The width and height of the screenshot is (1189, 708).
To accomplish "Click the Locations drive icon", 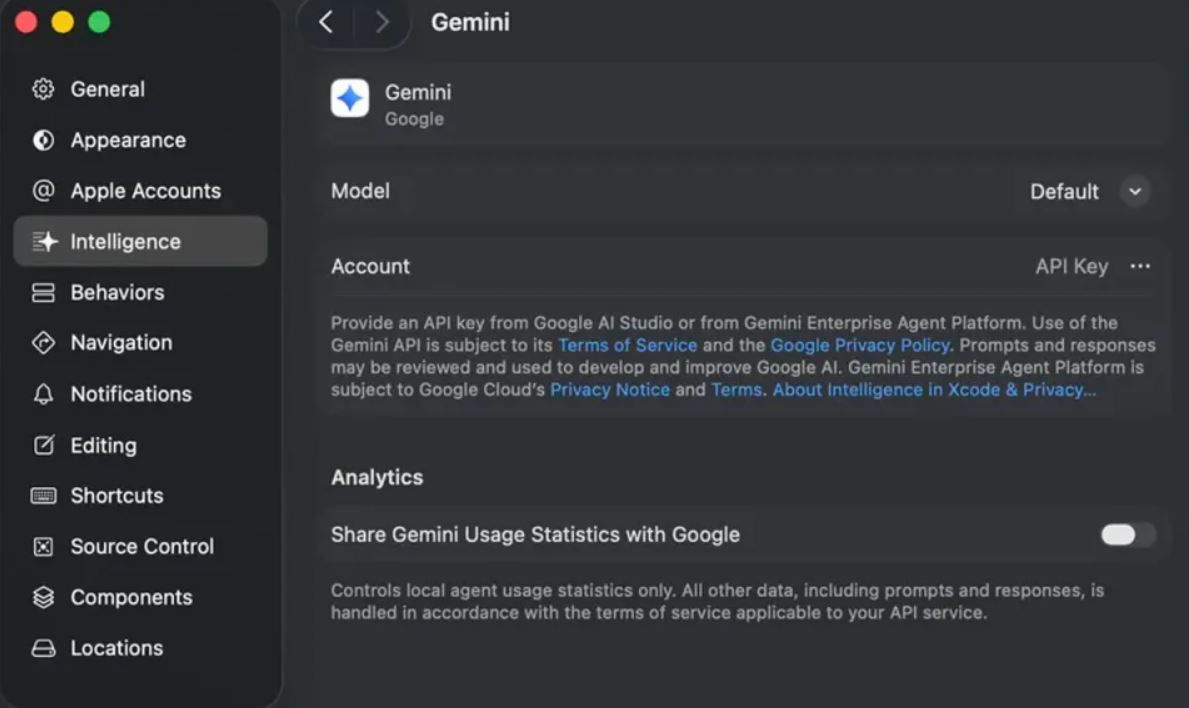I will tap(43, 648).
